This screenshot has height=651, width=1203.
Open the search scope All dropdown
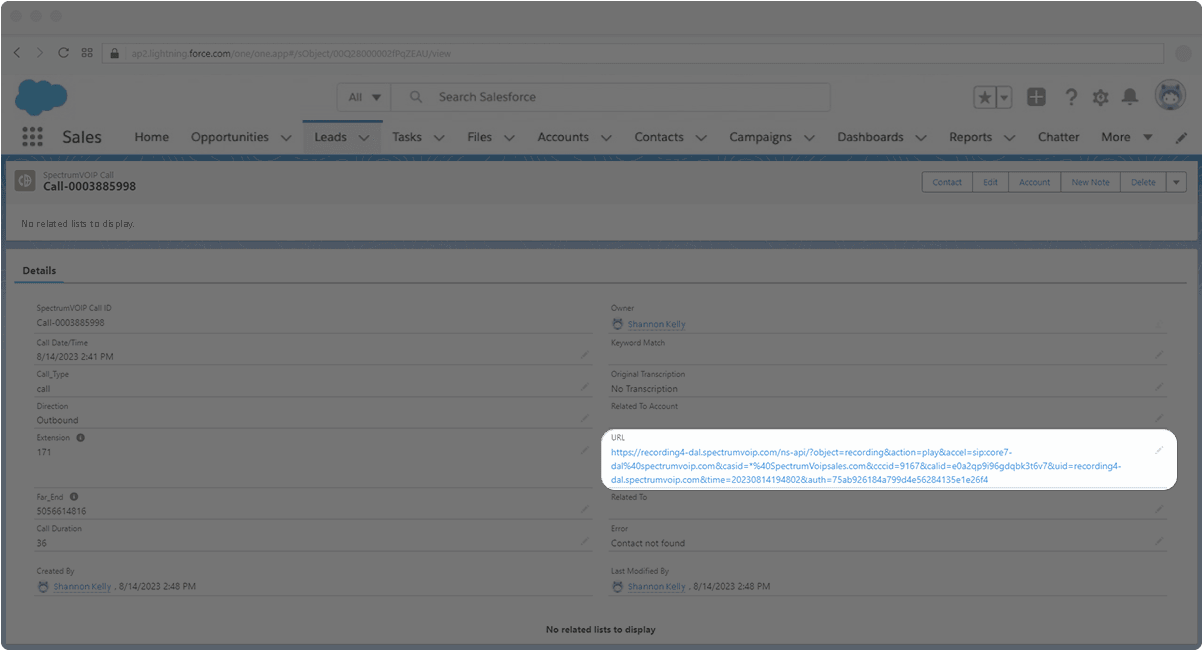point(363,97)
